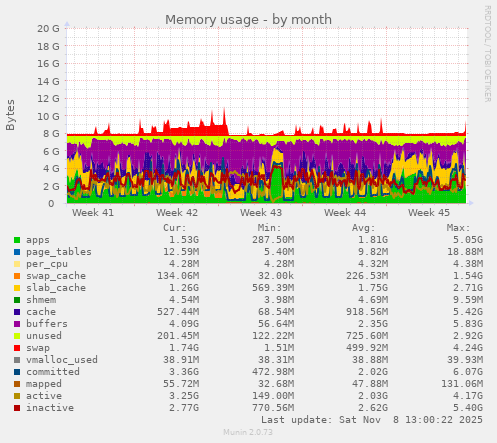The height and width of the screenshot is (443, 497).
Task: Click the 'Week 45' axis label
Action: tap(429, 213)
